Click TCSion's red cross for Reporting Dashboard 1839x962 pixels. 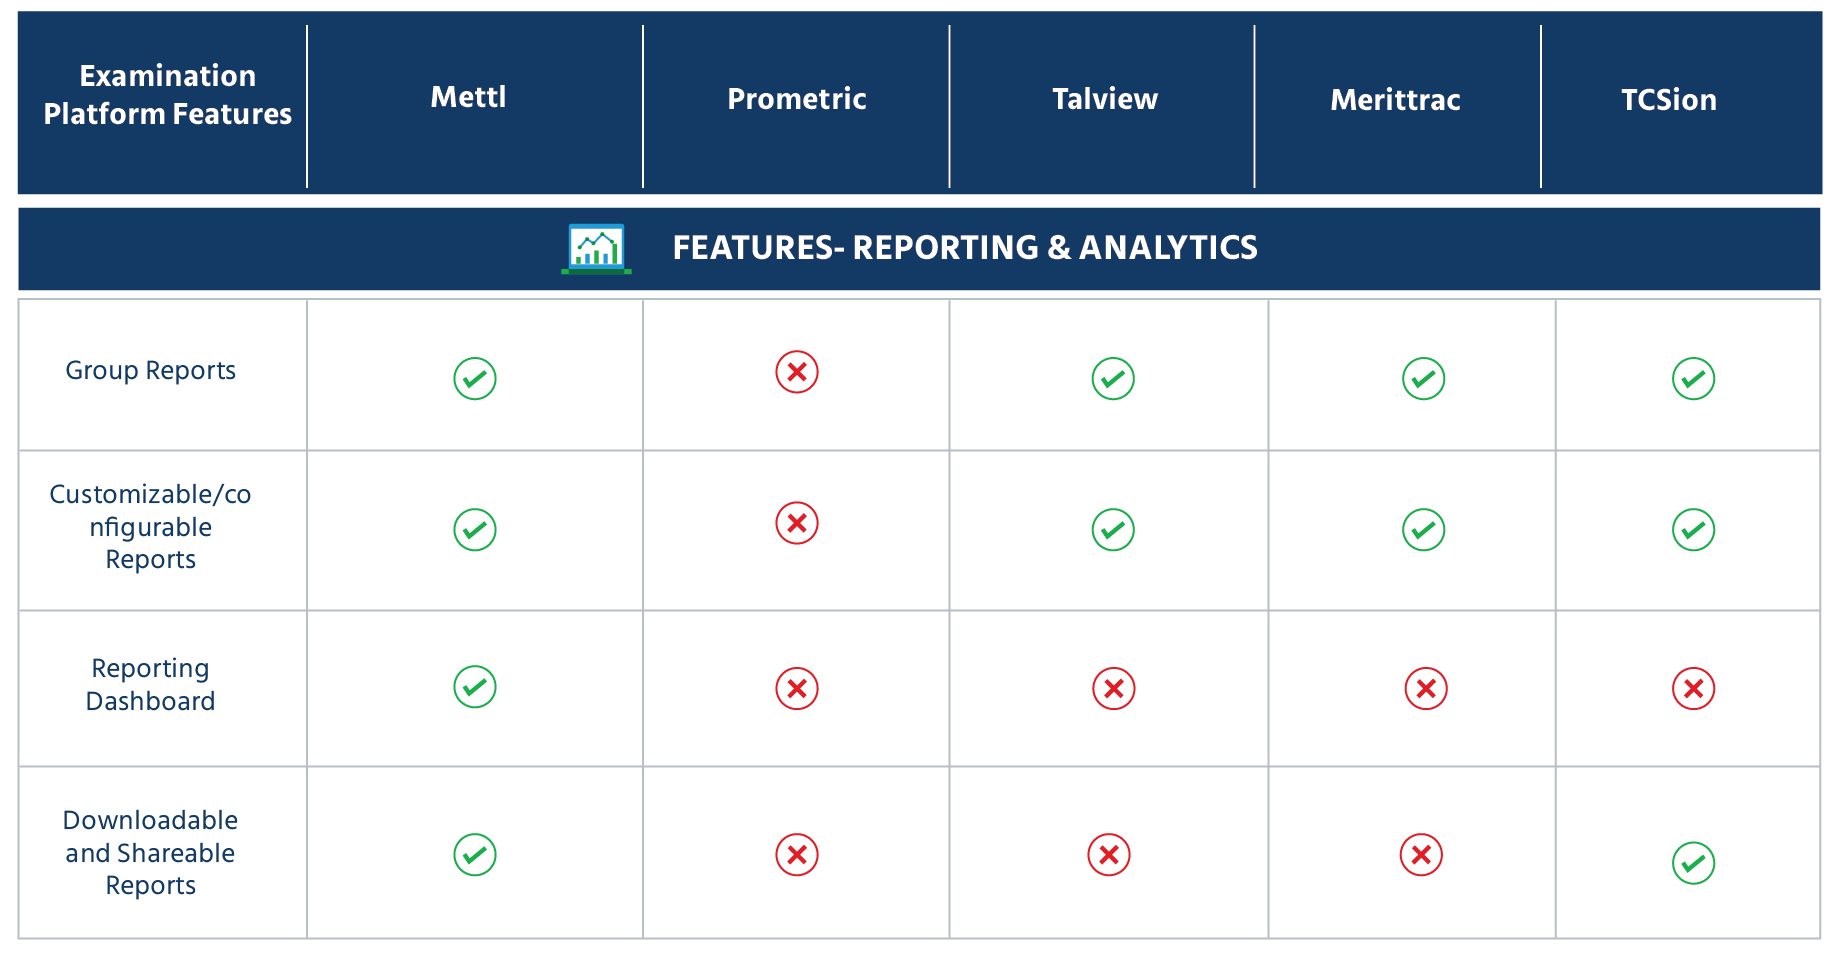pos(1694,689)
